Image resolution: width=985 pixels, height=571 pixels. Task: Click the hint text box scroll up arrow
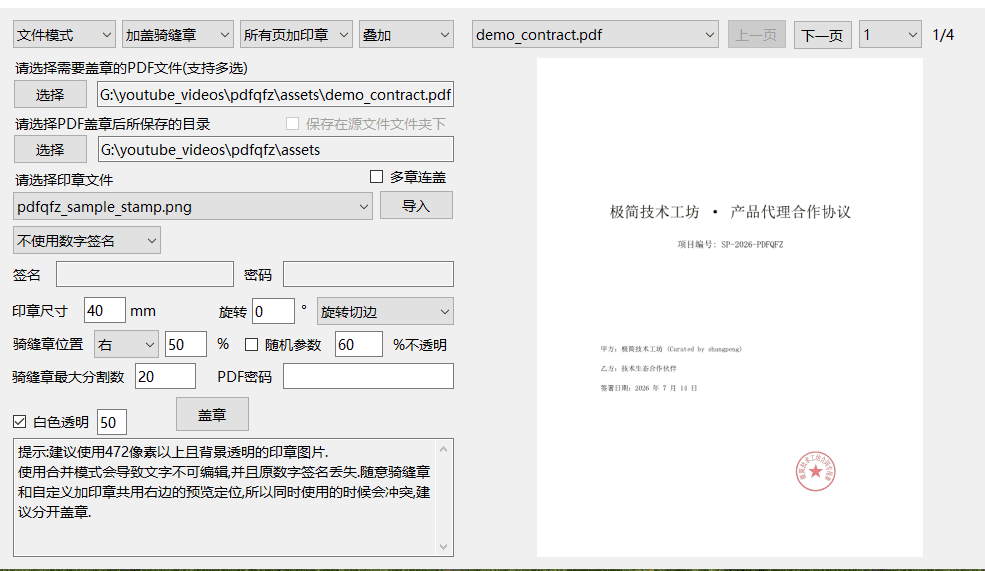(444, 449)
